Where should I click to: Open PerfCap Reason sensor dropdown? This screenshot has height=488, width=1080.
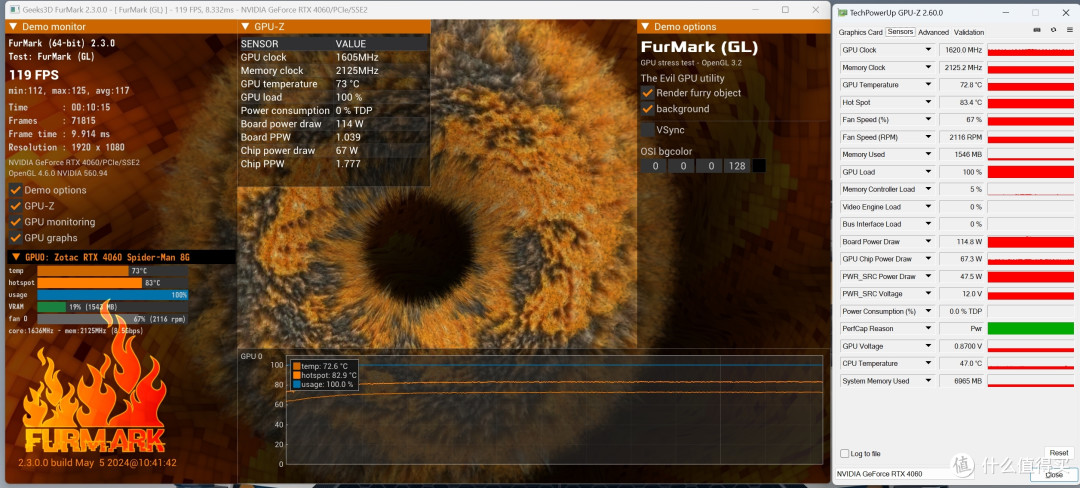928,329
